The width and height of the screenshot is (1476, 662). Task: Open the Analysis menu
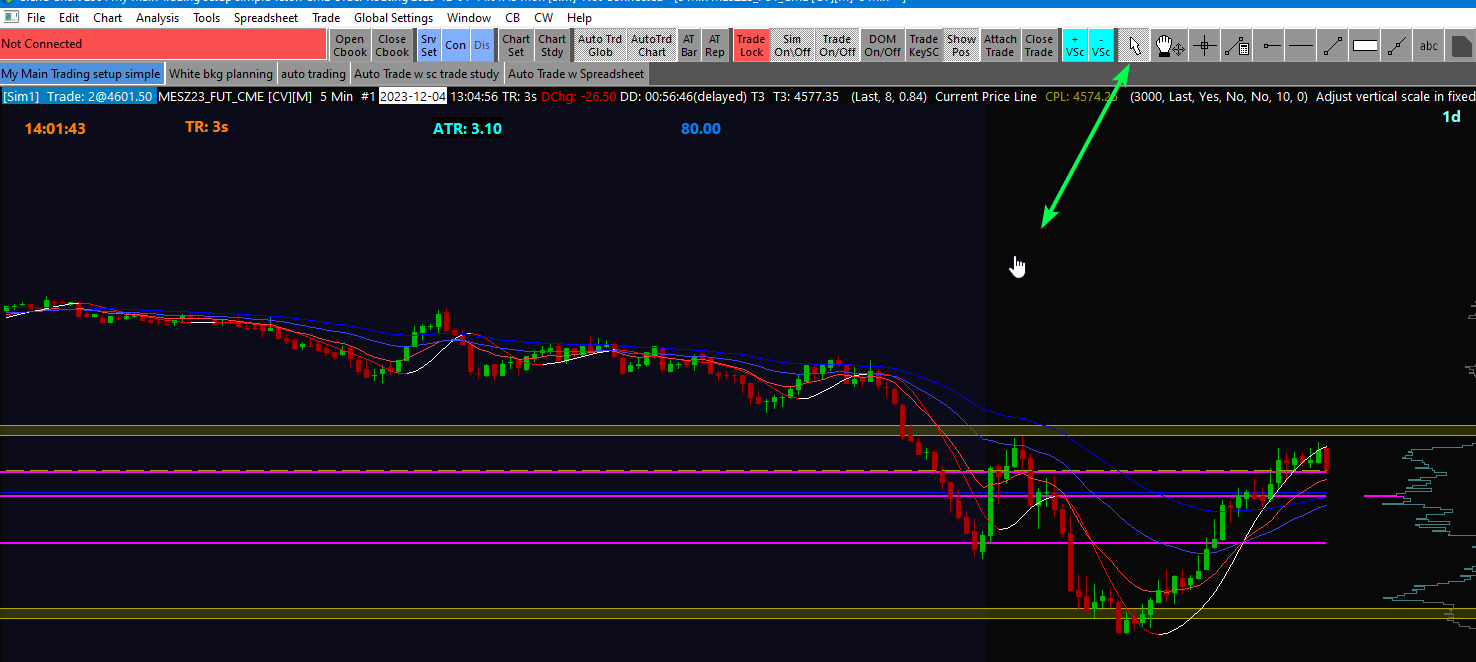pos(158,17)
